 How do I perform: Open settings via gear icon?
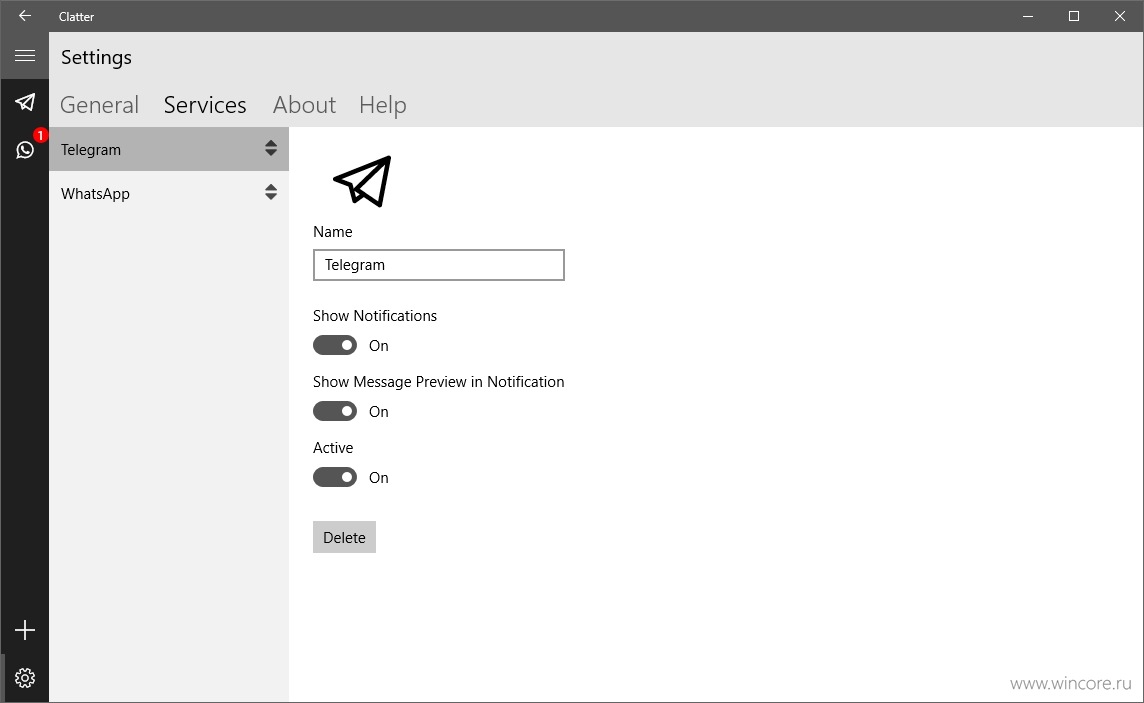25,678
